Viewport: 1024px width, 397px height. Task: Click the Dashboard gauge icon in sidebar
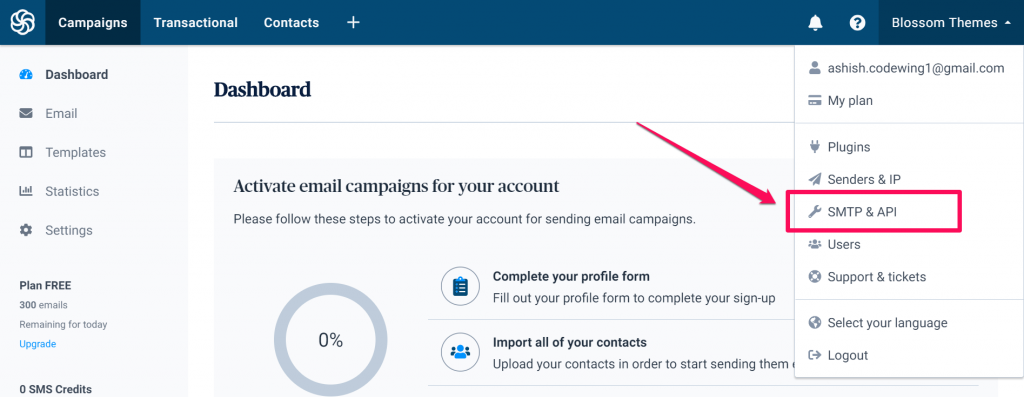(25, 74)
